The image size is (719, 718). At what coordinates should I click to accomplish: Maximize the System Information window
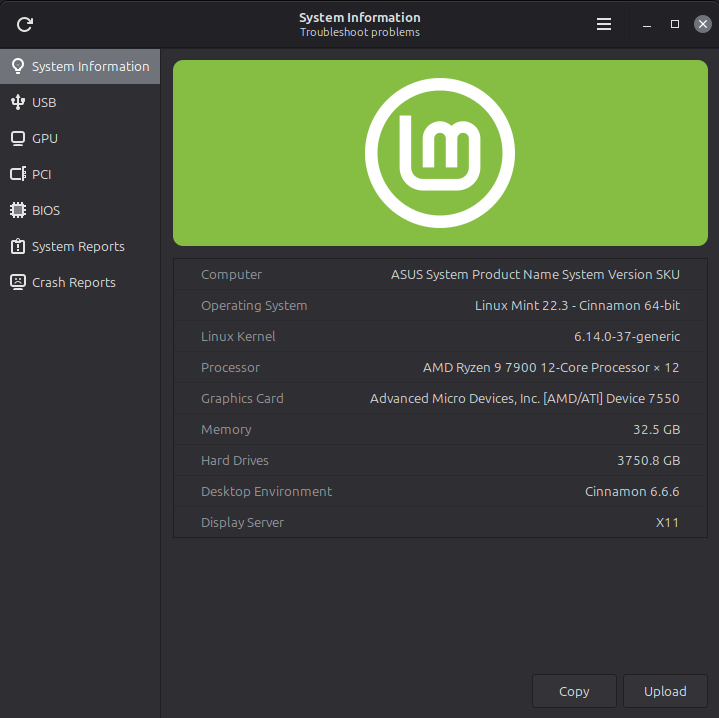point(675,24)
